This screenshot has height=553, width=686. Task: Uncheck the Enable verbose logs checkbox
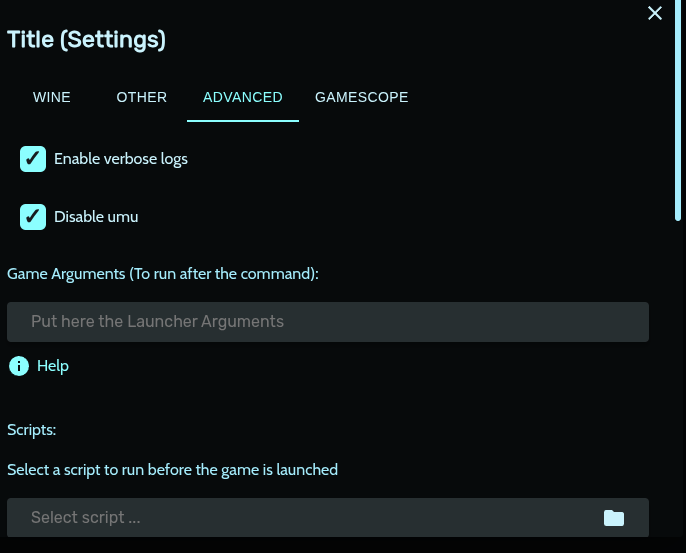tap(33, 159)
